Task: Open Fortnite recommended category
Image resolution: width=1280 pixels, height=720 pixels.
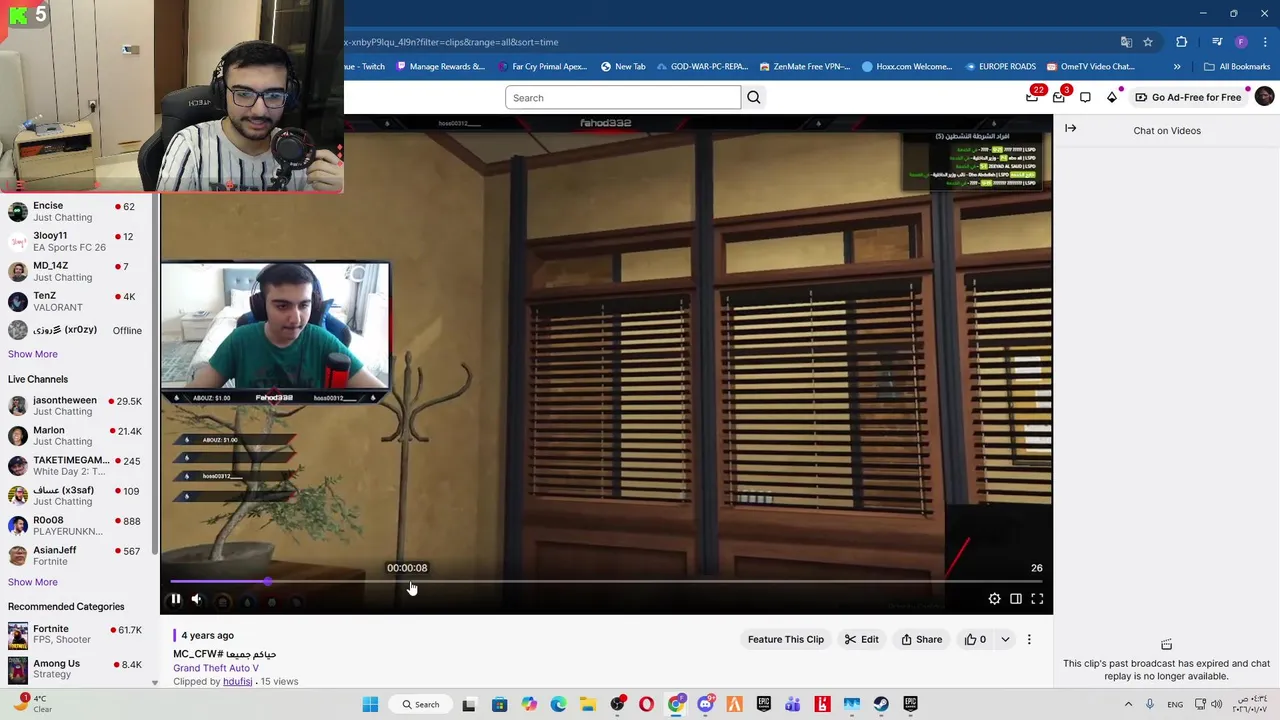Action: coord(75,634)
